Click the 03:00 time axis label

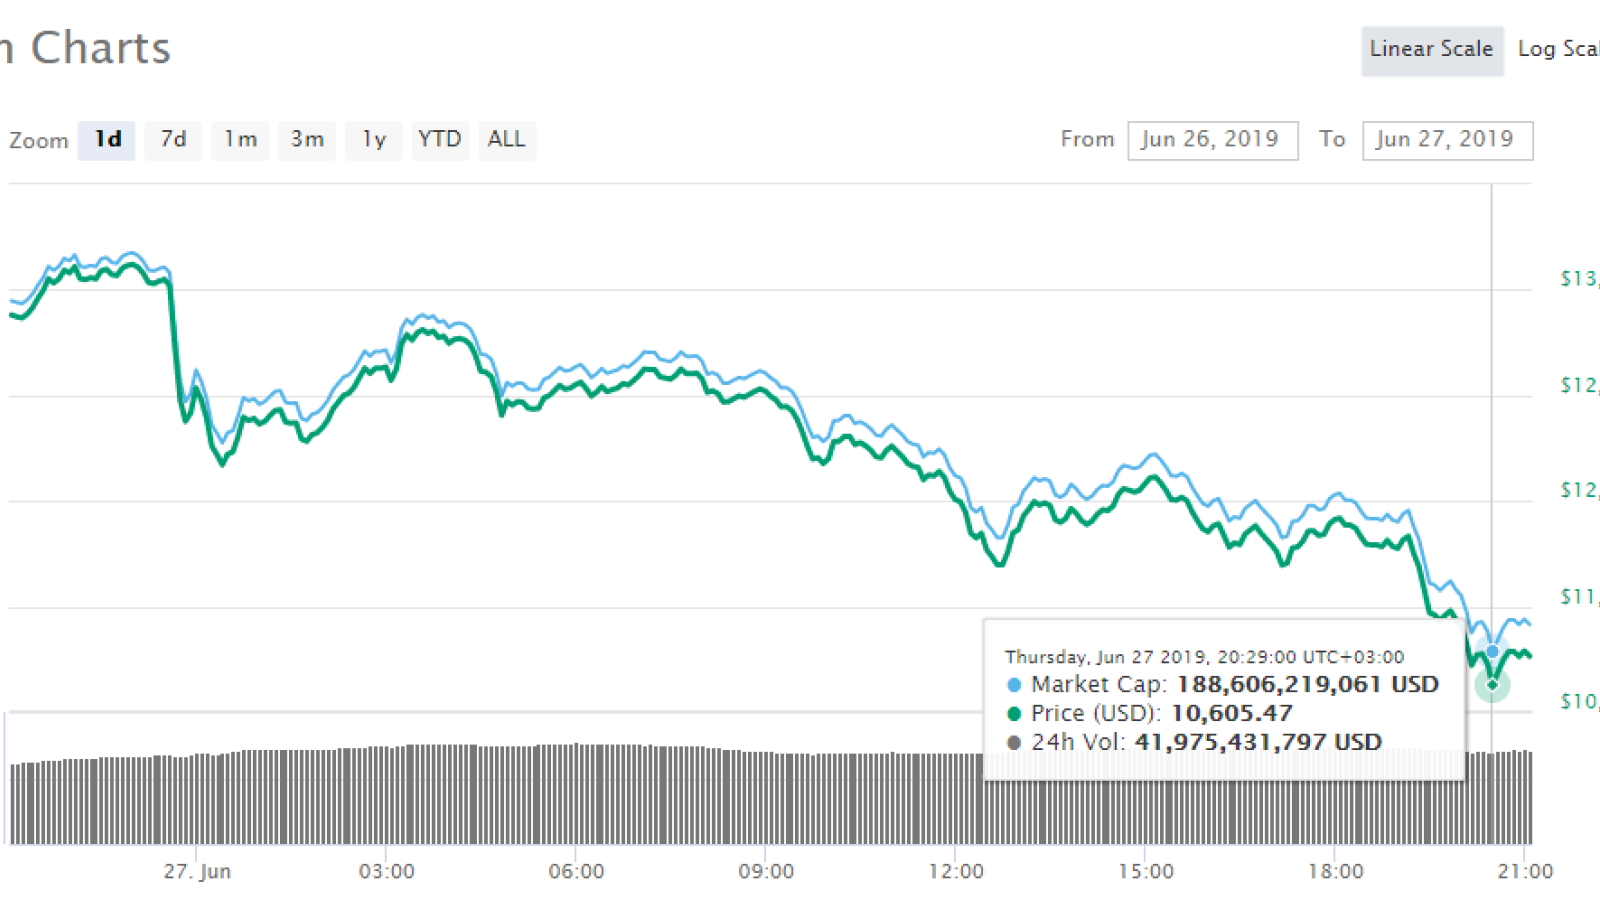point(387,872)
